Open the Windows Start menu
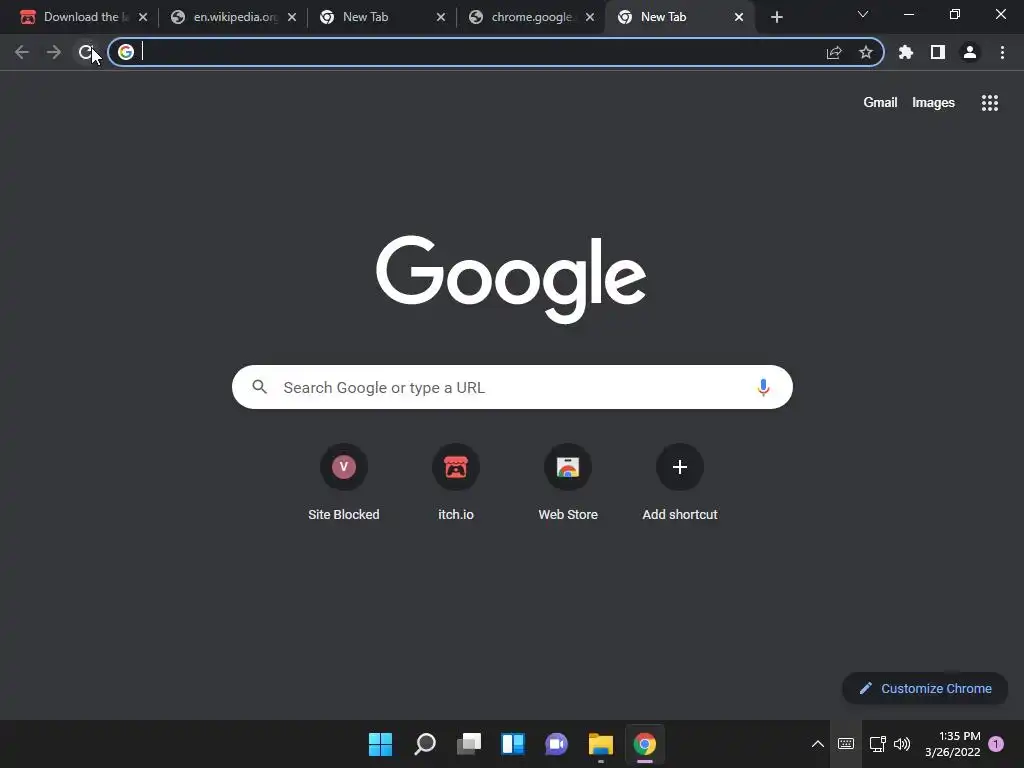The width and height of the screenshot is (1024, 768). pyautogui.click(x=380, y=744)
